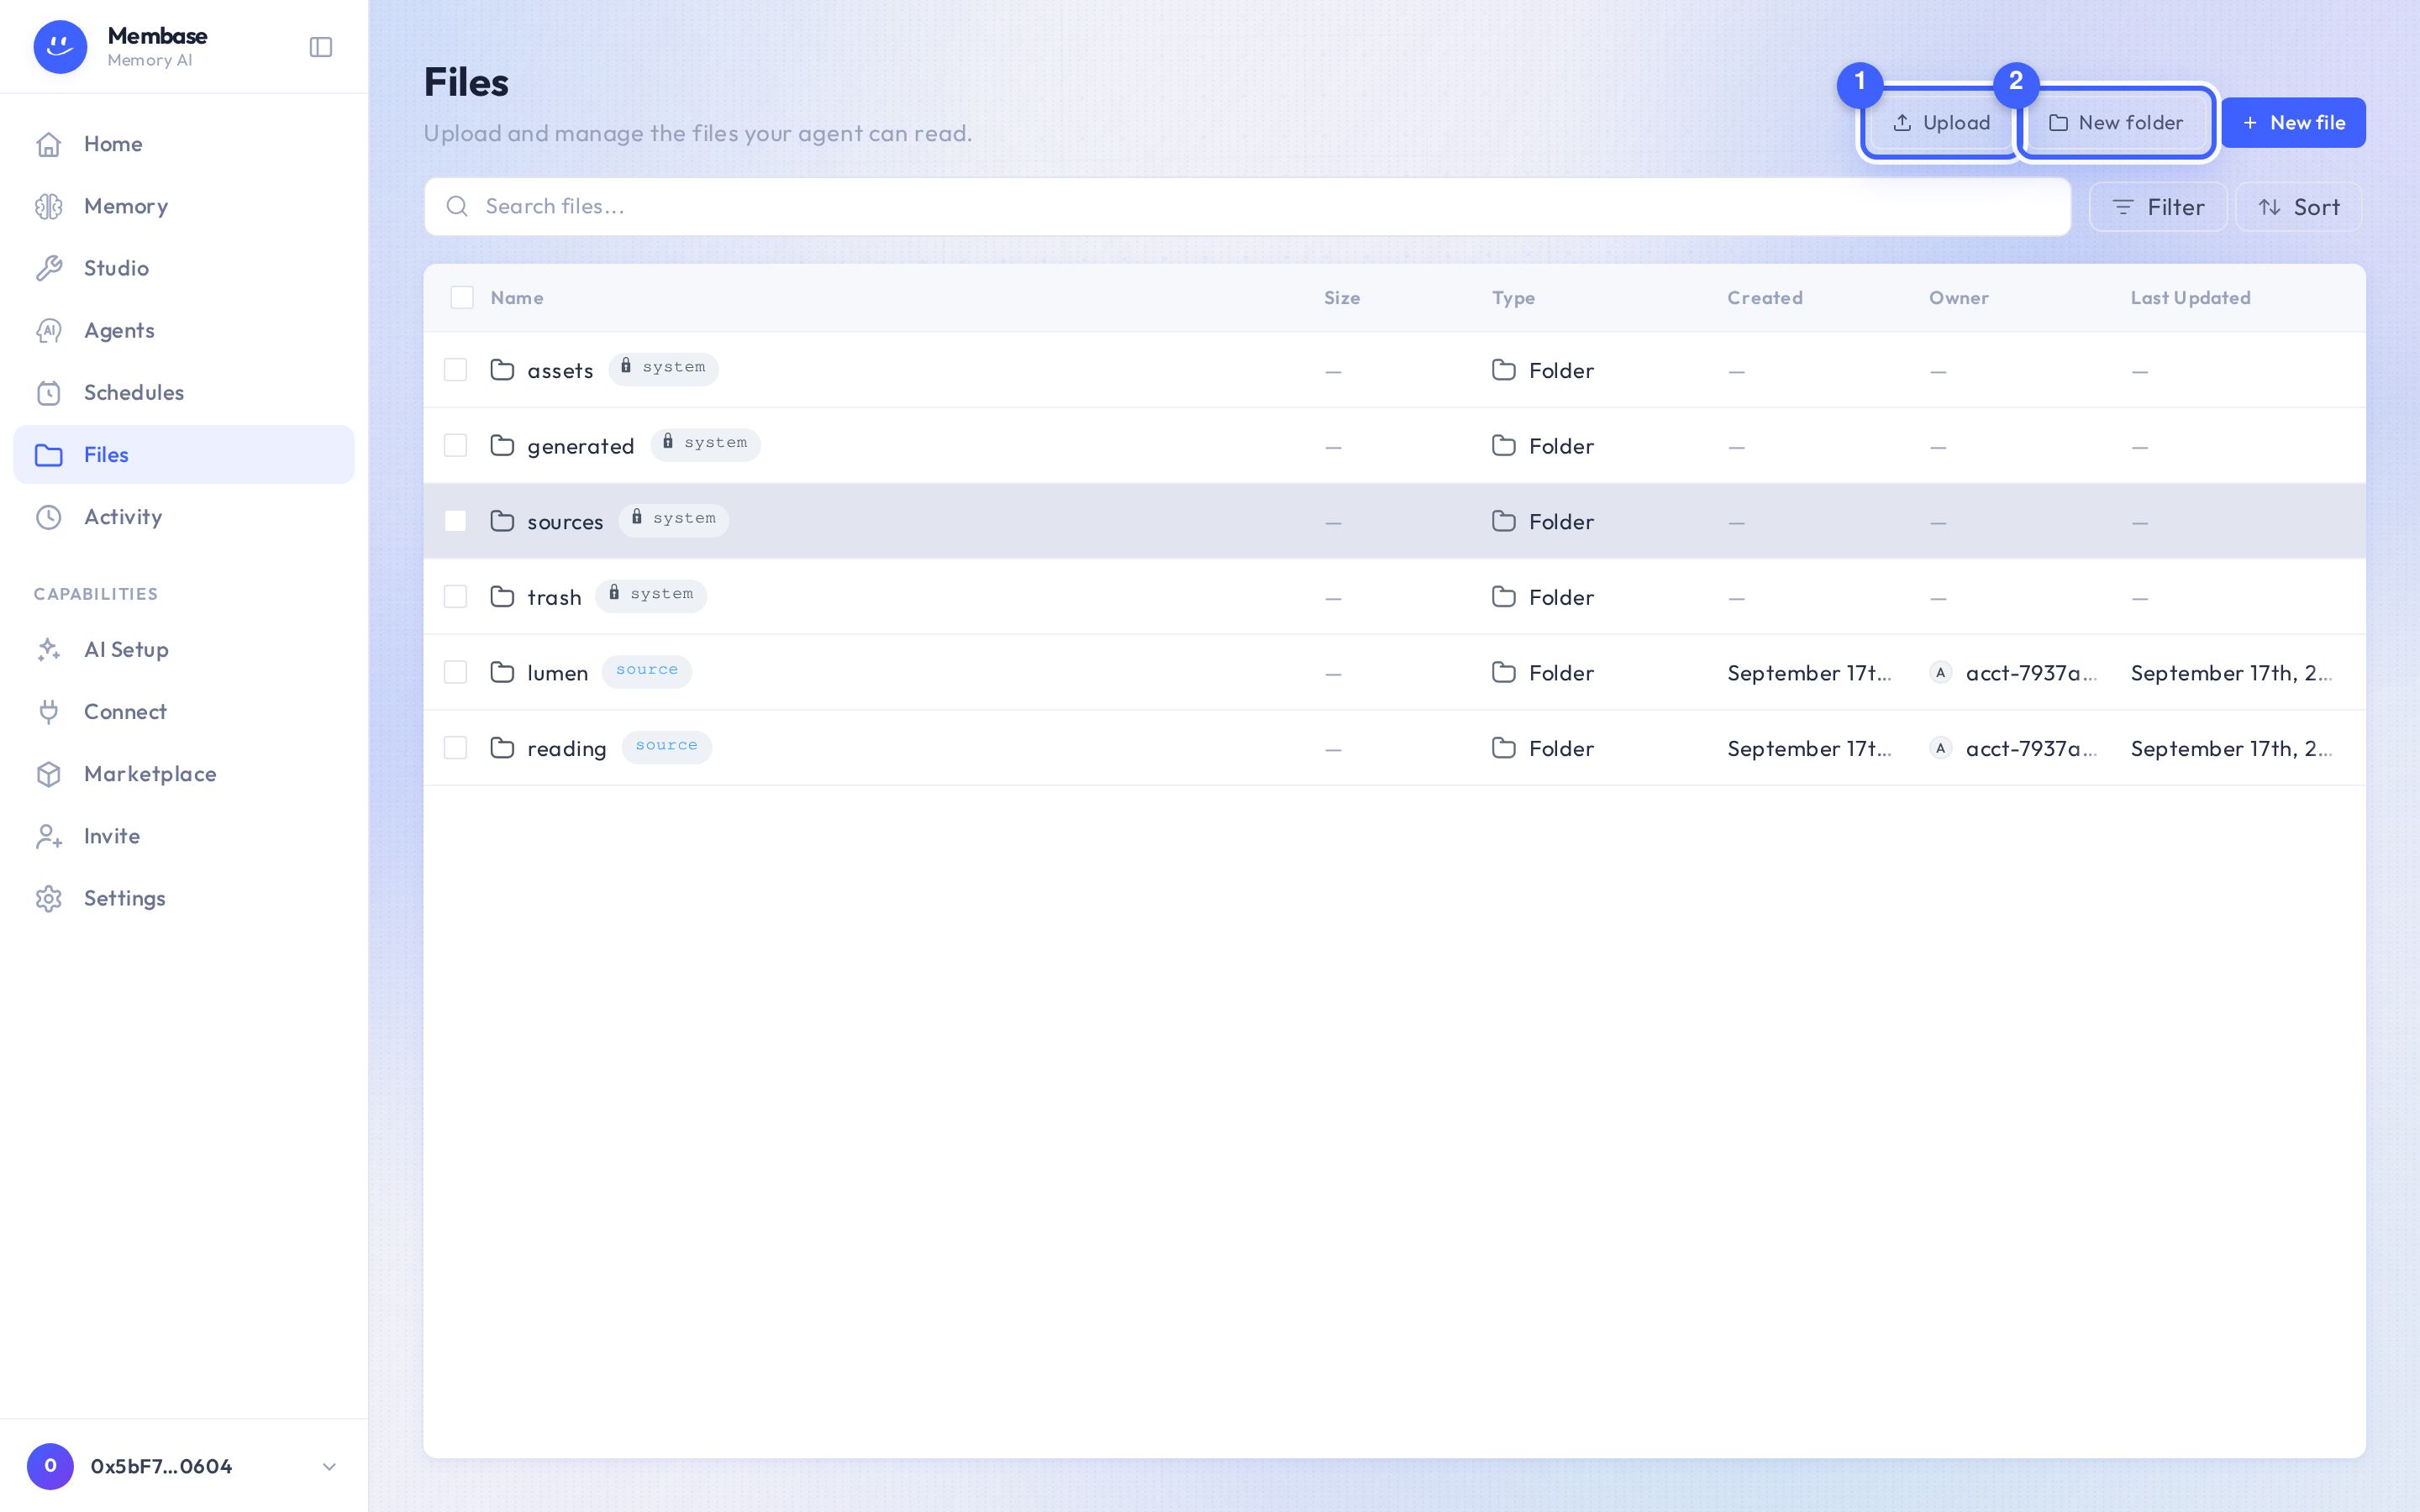This screenshot has width=2420, height=1512.
Task: Click the assets folder icon
Action: pos(502,370)
